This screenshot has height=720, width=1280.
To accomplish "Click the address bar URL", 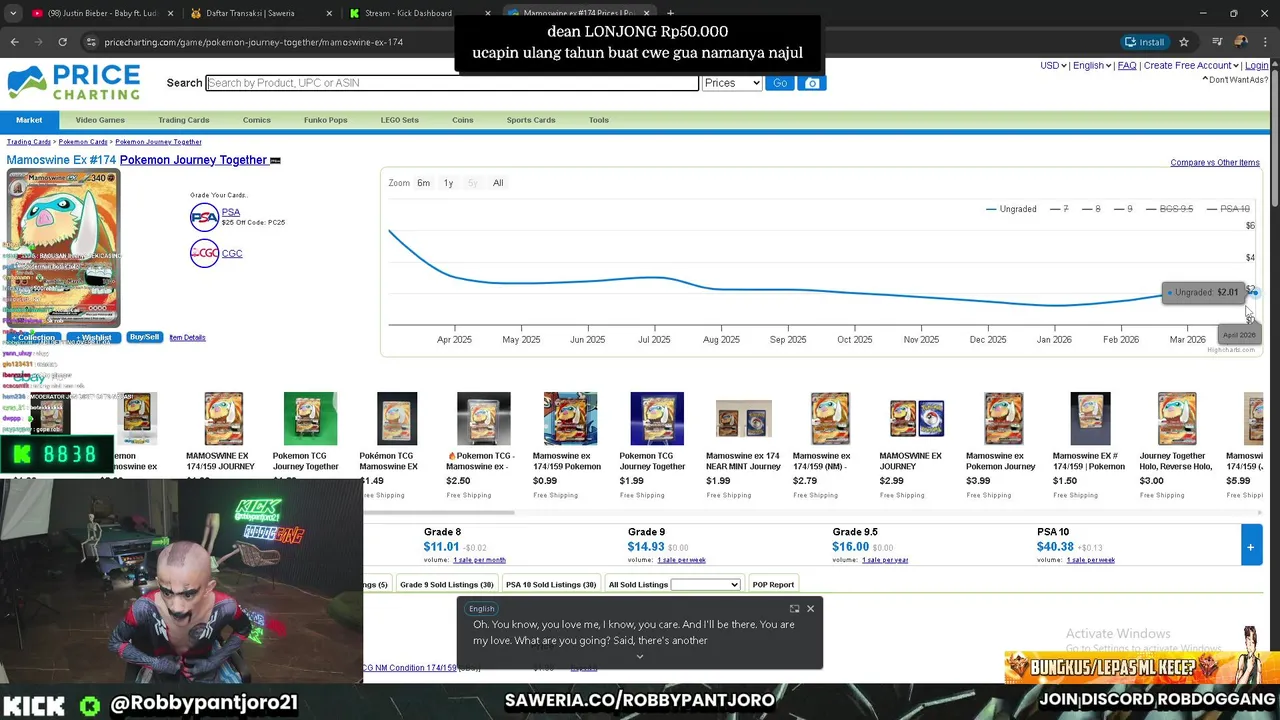I will [x=254, y=42].
